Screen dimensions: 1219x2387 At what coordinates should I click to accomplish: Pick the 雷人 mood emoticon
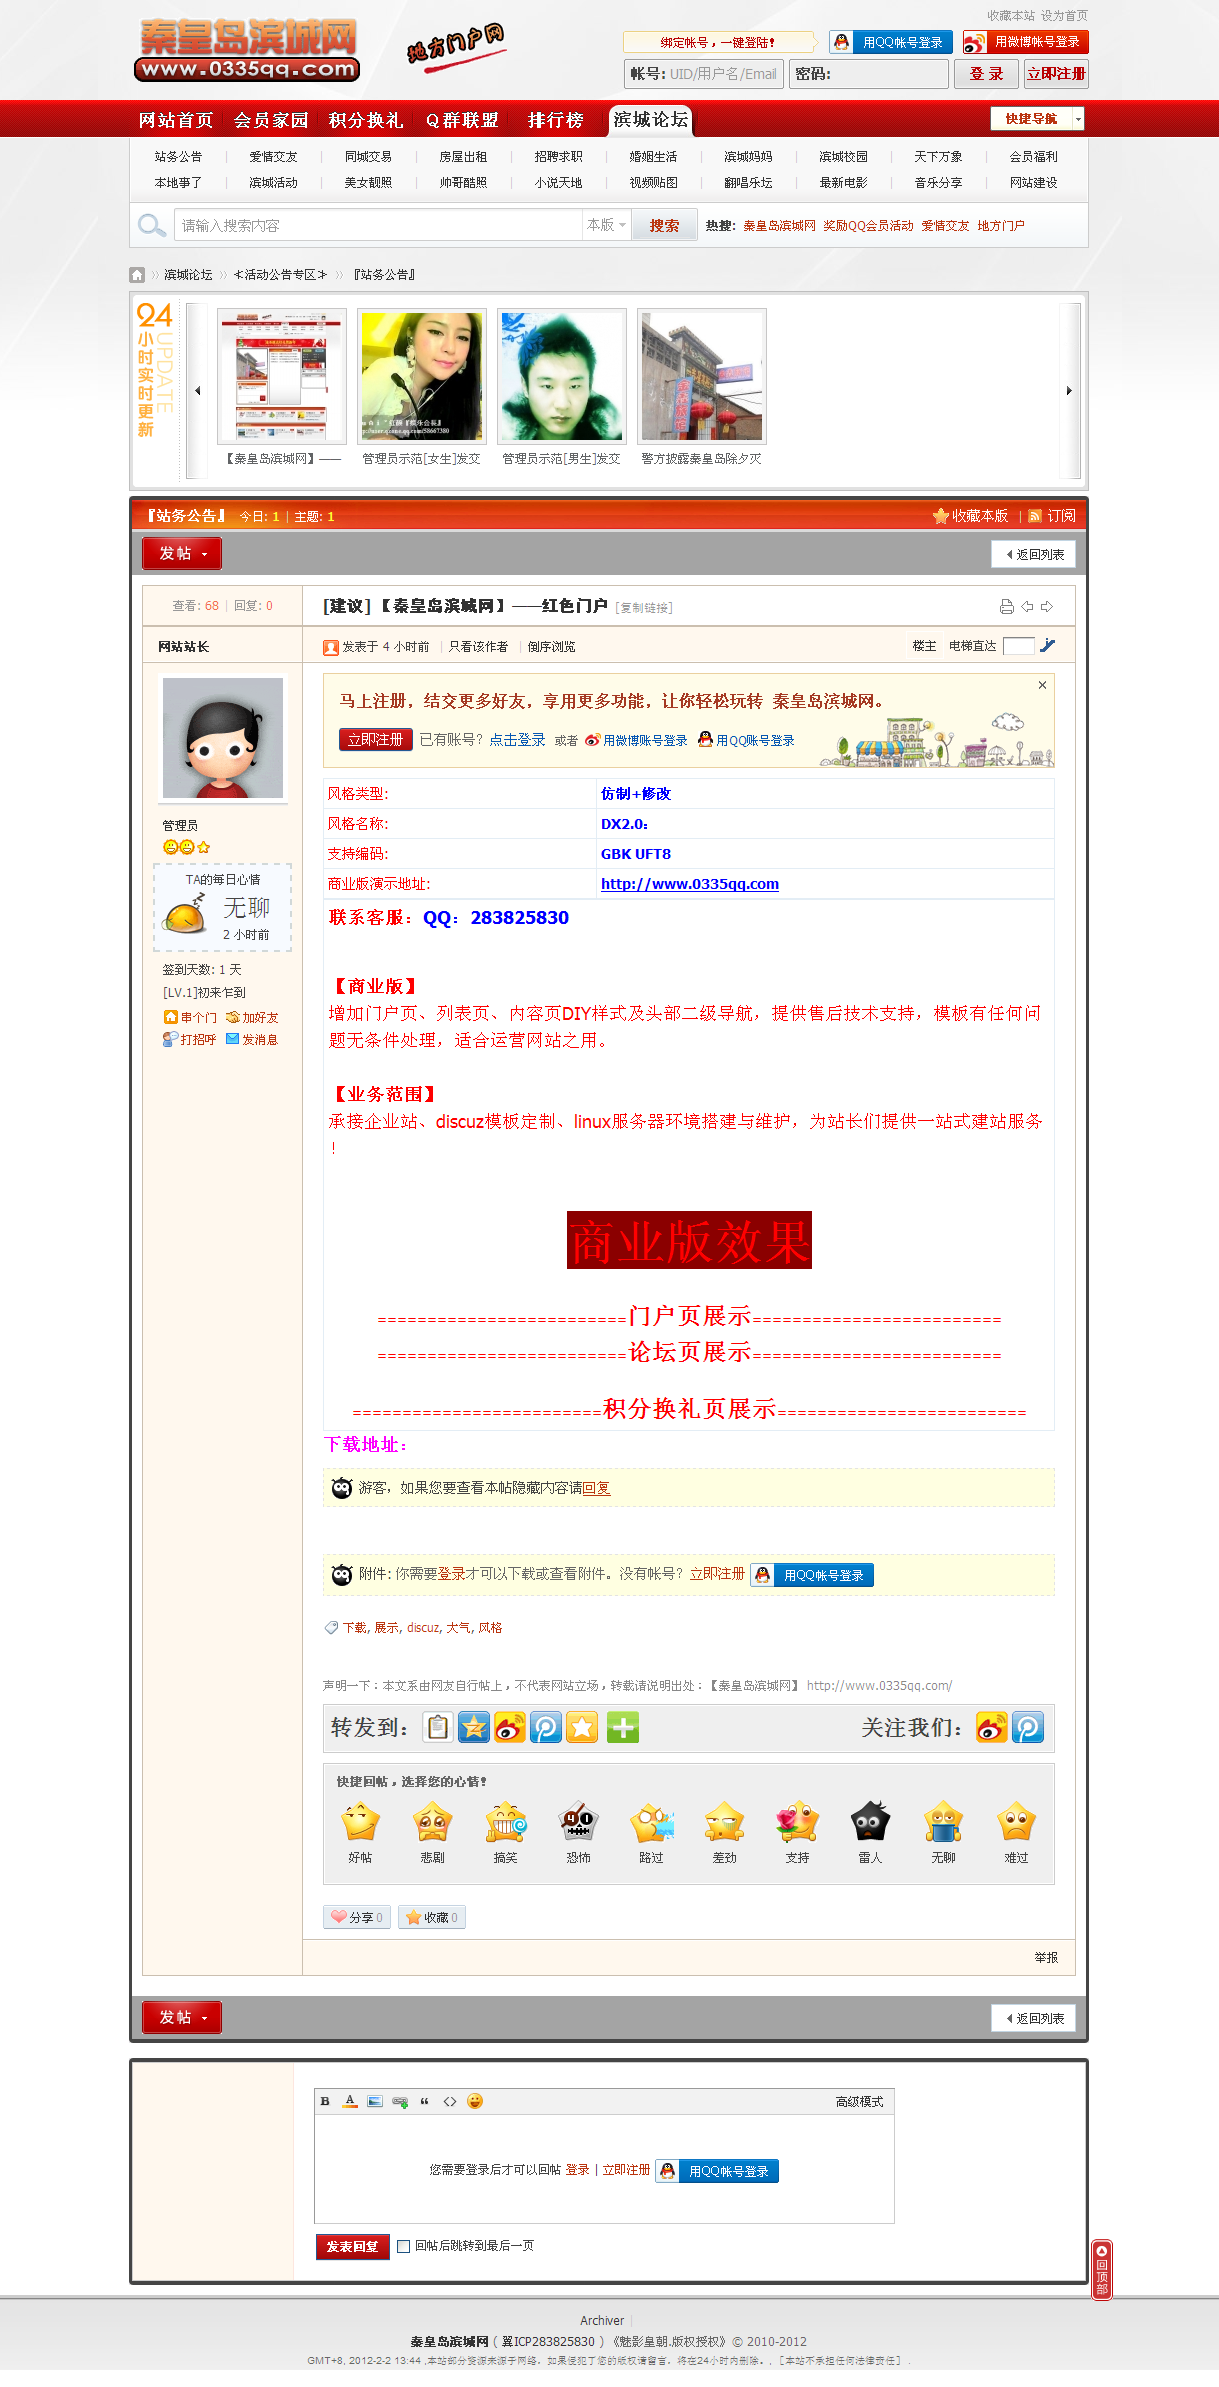pos(871,1822)
